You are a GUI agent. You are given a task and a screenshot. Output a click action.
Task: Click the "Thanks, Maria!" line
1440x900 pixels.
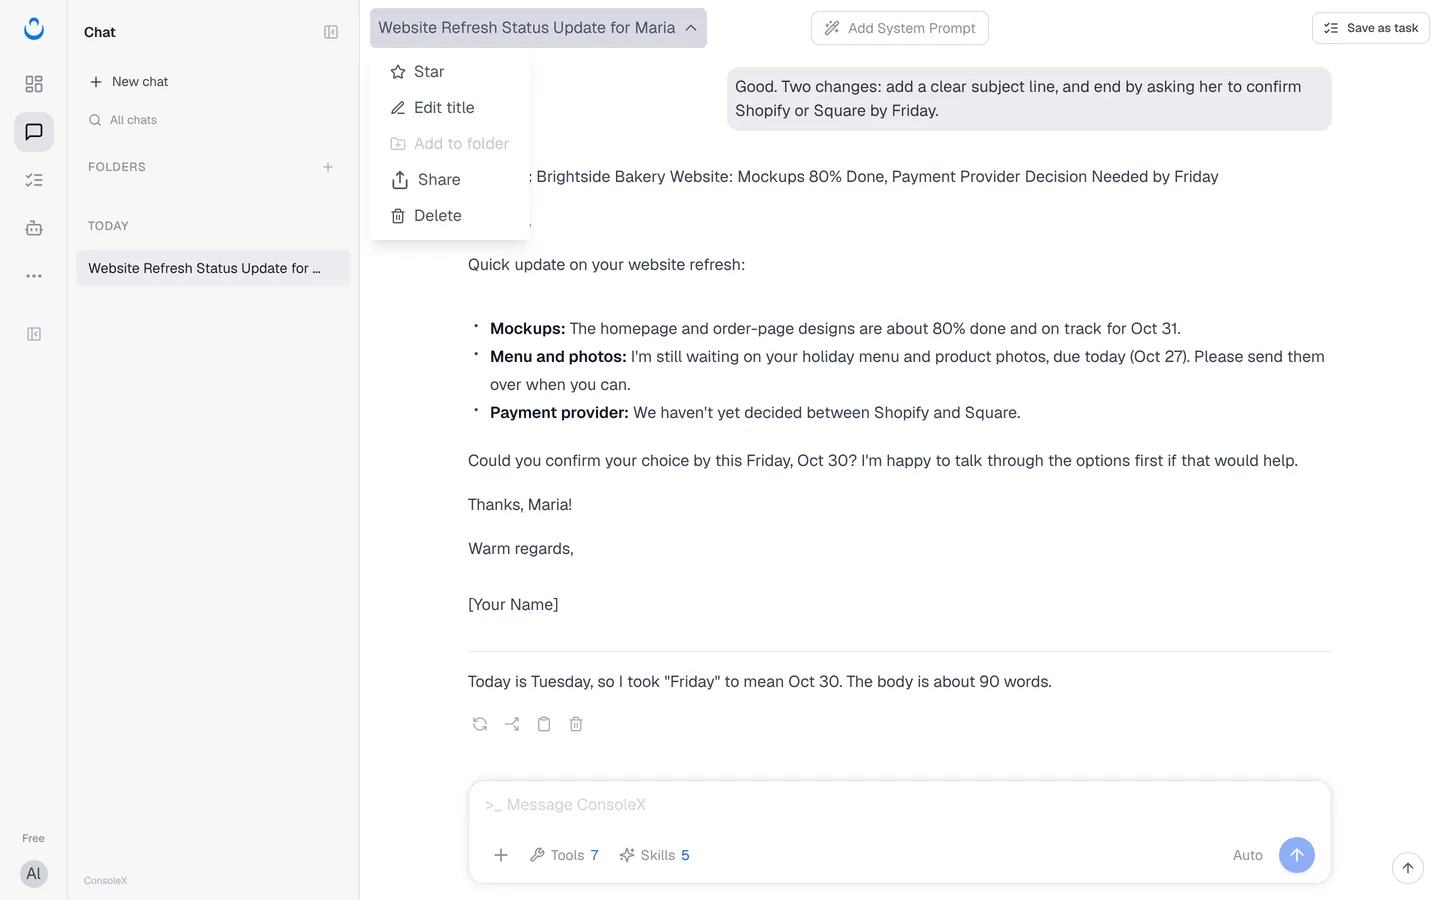[520, 505]
